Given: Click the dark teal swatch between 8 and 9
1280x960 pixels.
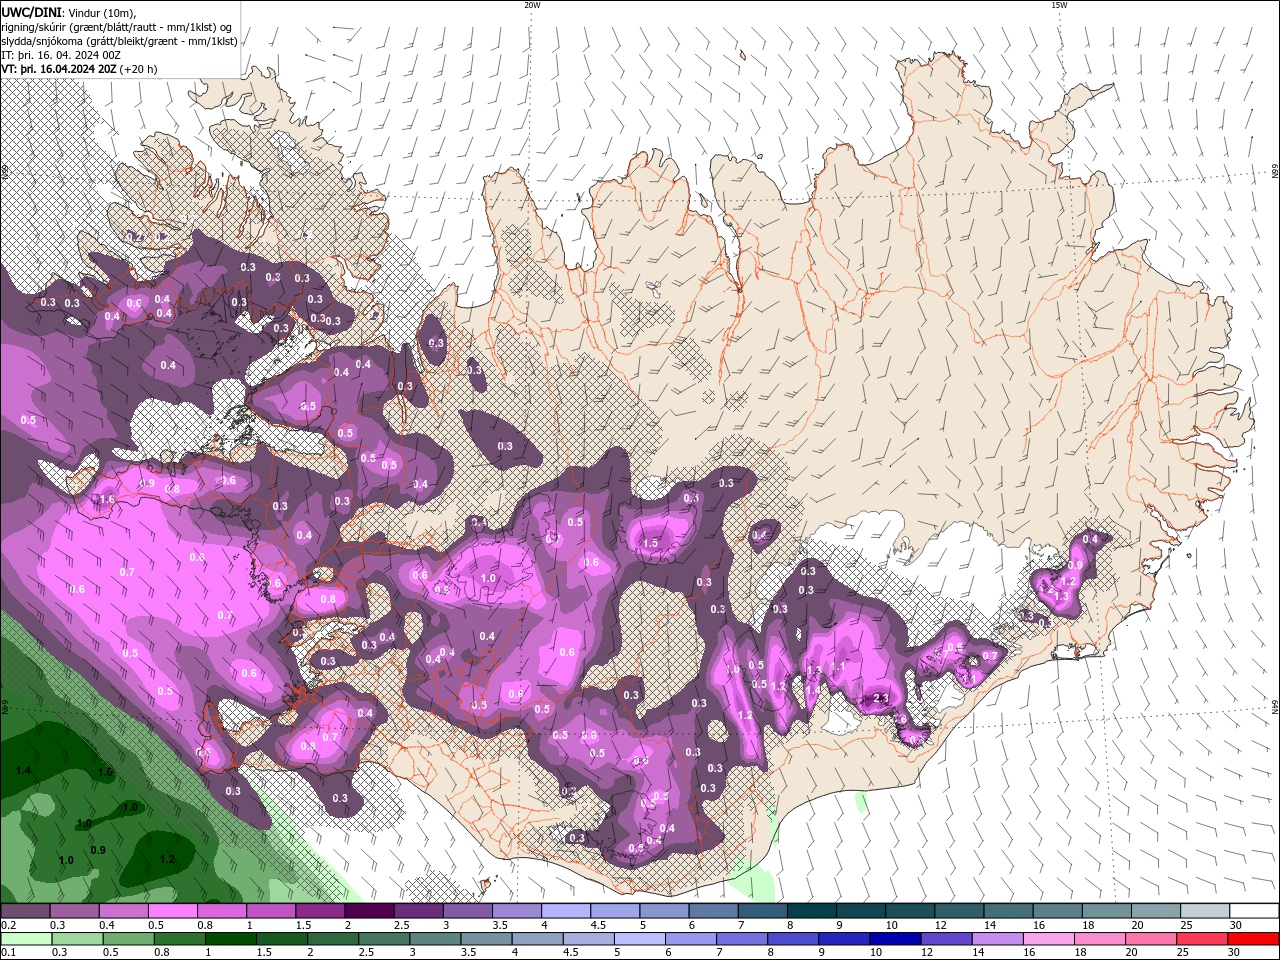Looking at the screenshot, I should [811, 911].
